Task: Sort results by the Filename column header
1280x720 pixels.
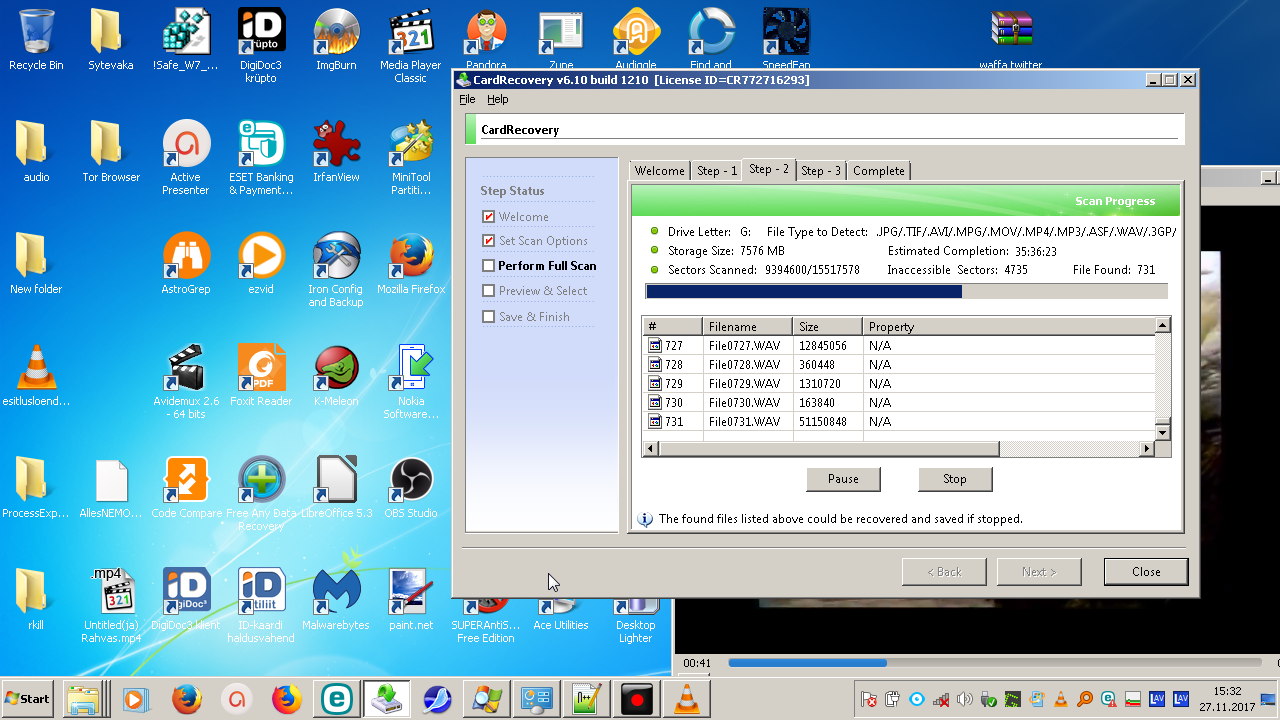Action: pos(747,327)
